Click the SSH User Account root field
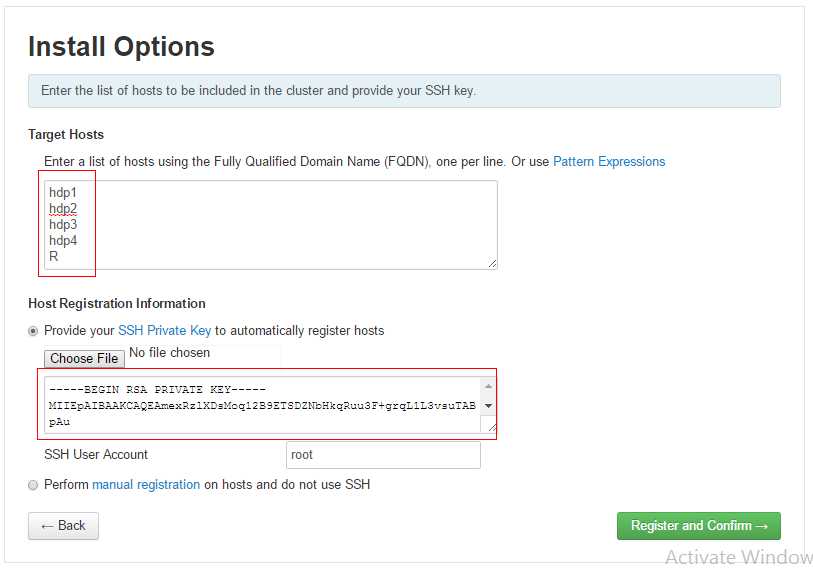This screenshot has height=568, width=813. click(383, 455)
